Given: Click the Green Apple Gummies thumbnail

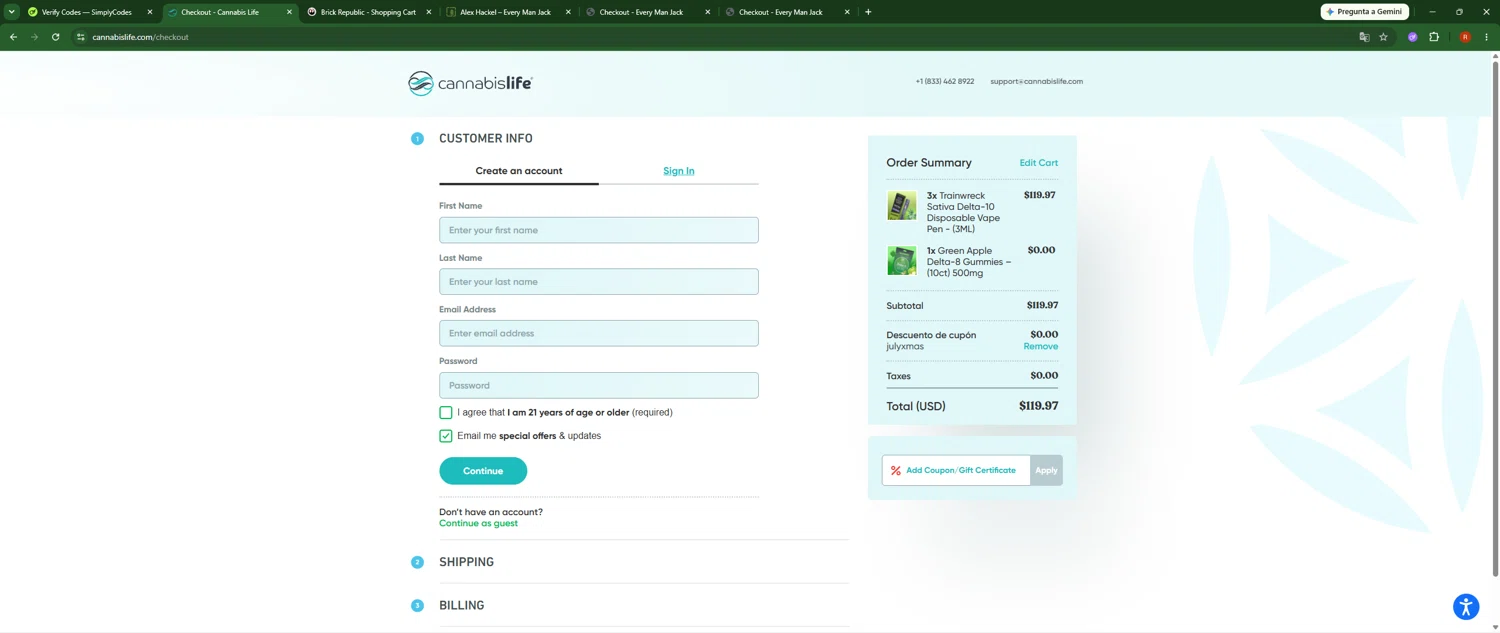Looking at the screenshot, I should tap(902, 260).
